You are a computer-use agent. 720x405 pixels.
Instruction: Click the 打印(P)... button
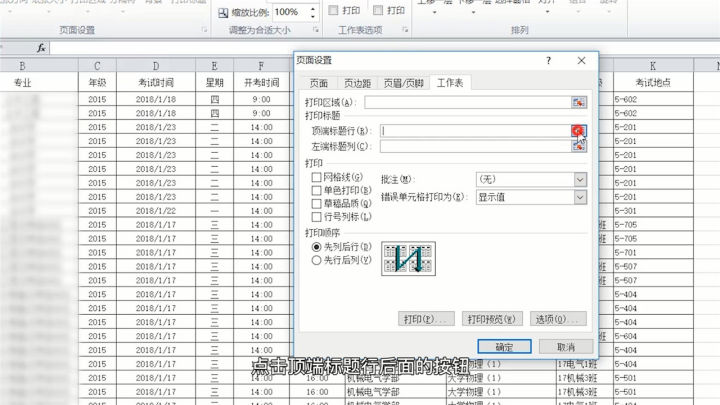[x=426, y=319]
